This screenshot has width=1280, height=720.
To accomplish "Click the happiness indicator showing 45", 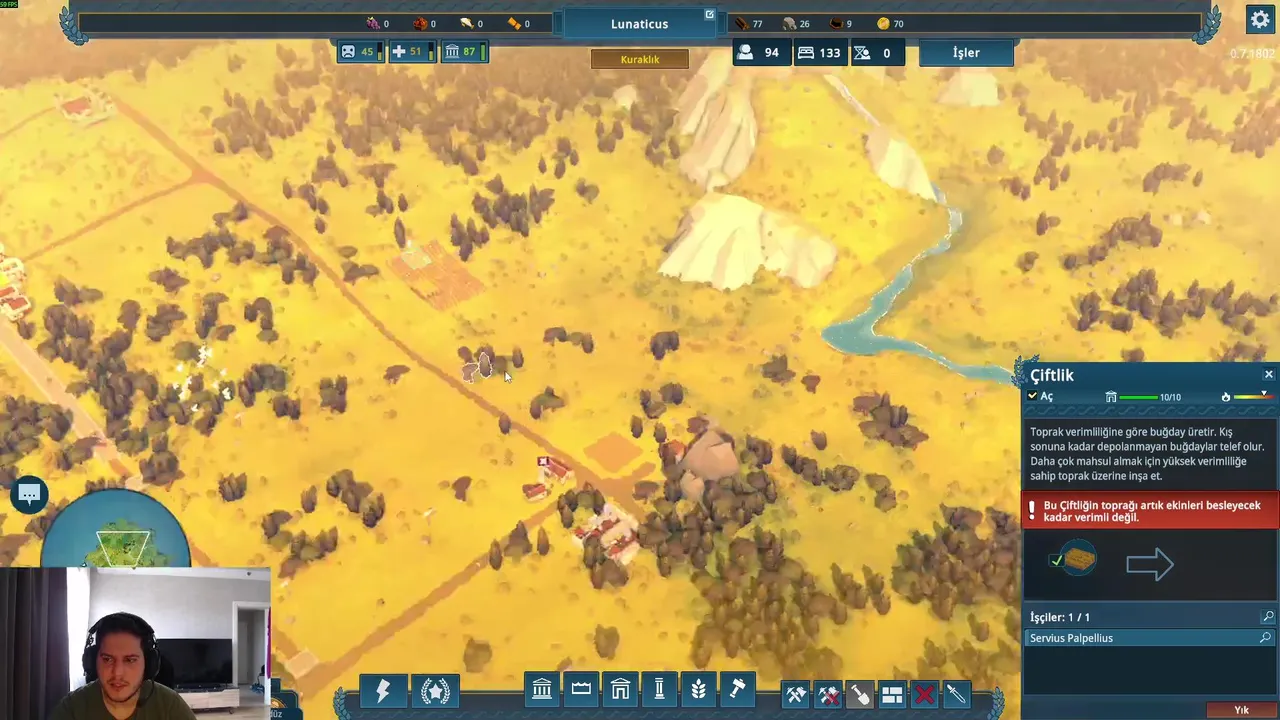I will click(360, 52).
